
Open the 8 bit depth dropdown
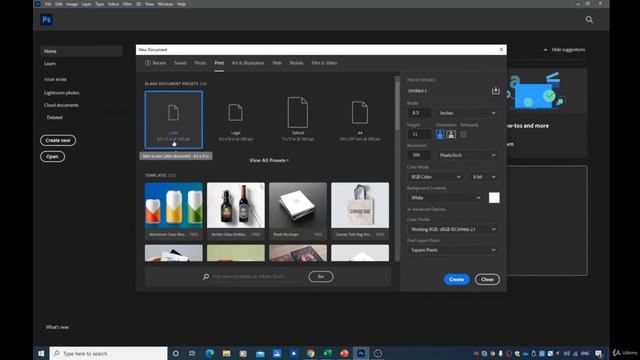coord(484,177)
